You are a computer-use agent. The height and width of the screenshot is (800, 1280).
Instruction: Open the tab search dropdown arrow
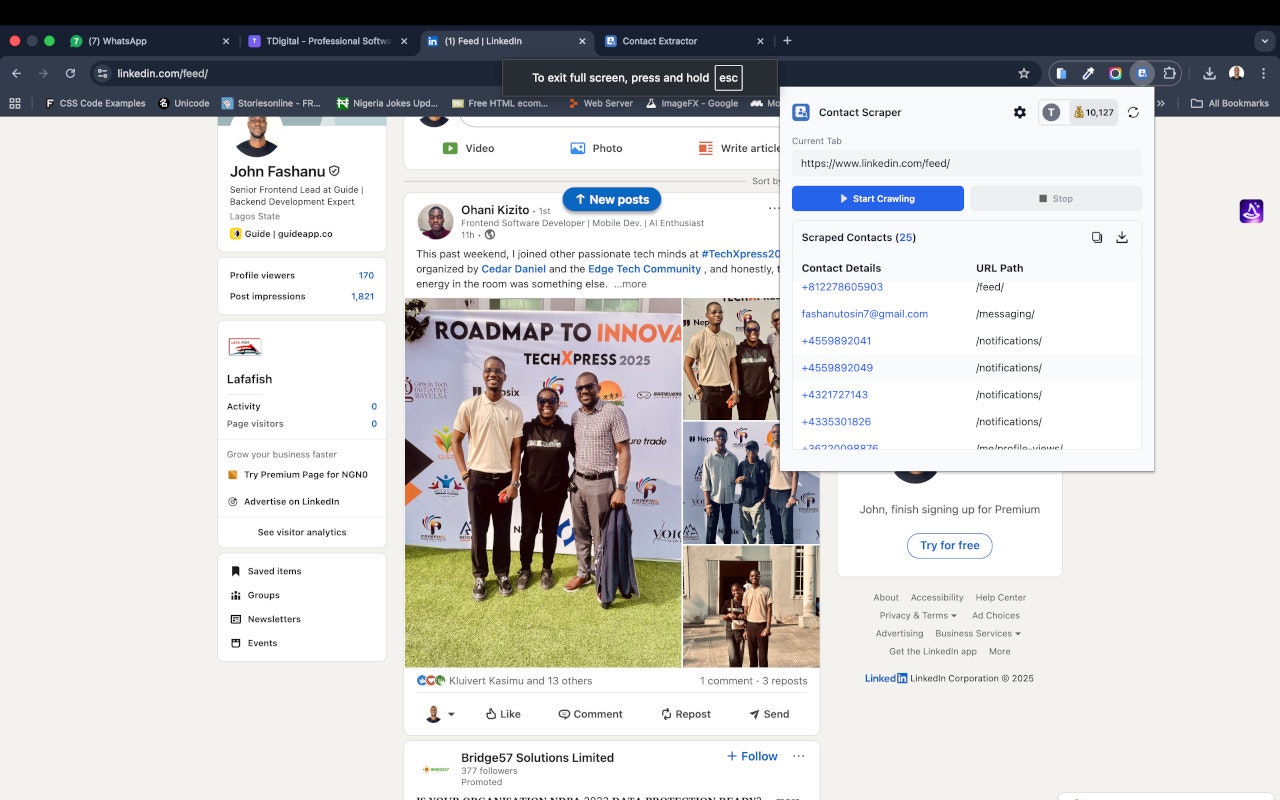coord(1265,41)
